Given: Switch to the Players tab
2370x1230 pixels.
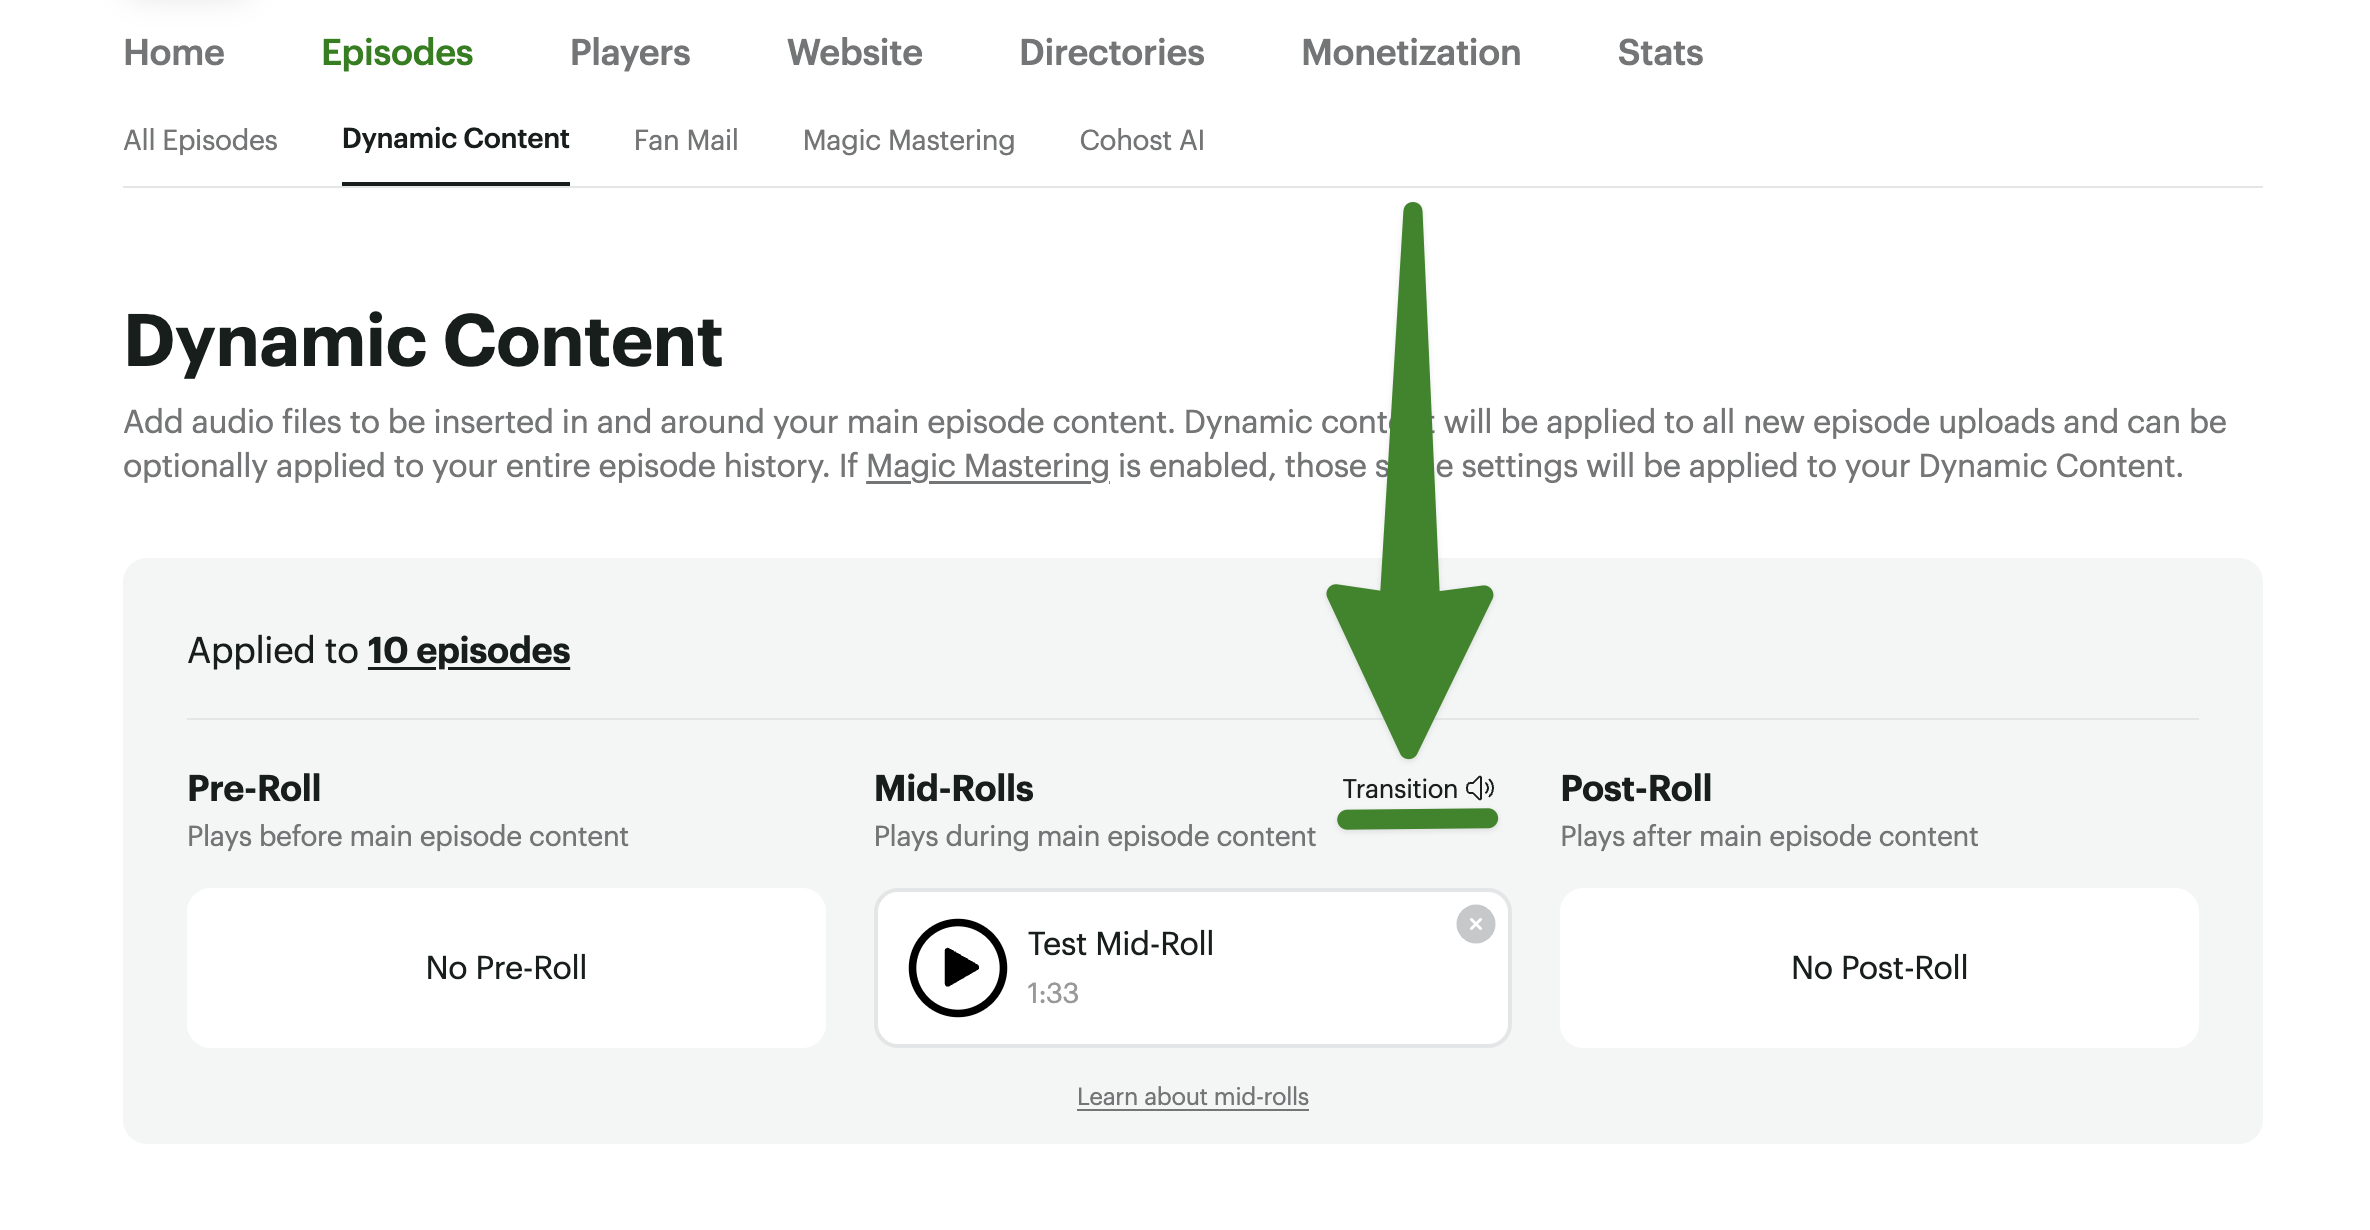Looking at the screenshot, I should coord(629,52).
